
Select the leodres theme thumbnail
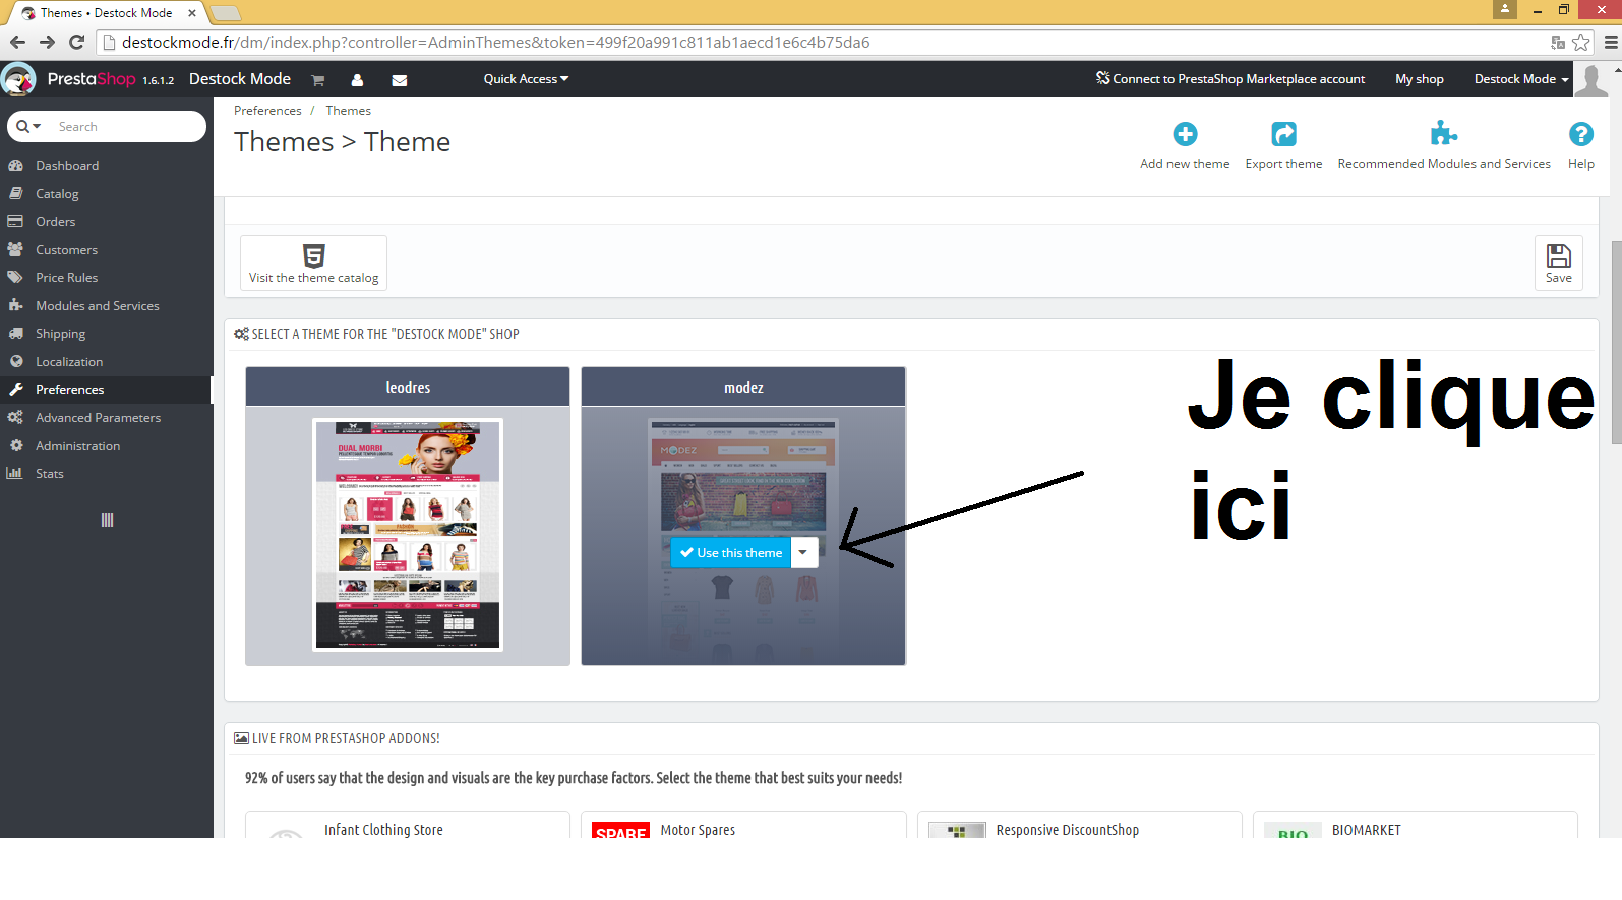click(x=407, y=535)
